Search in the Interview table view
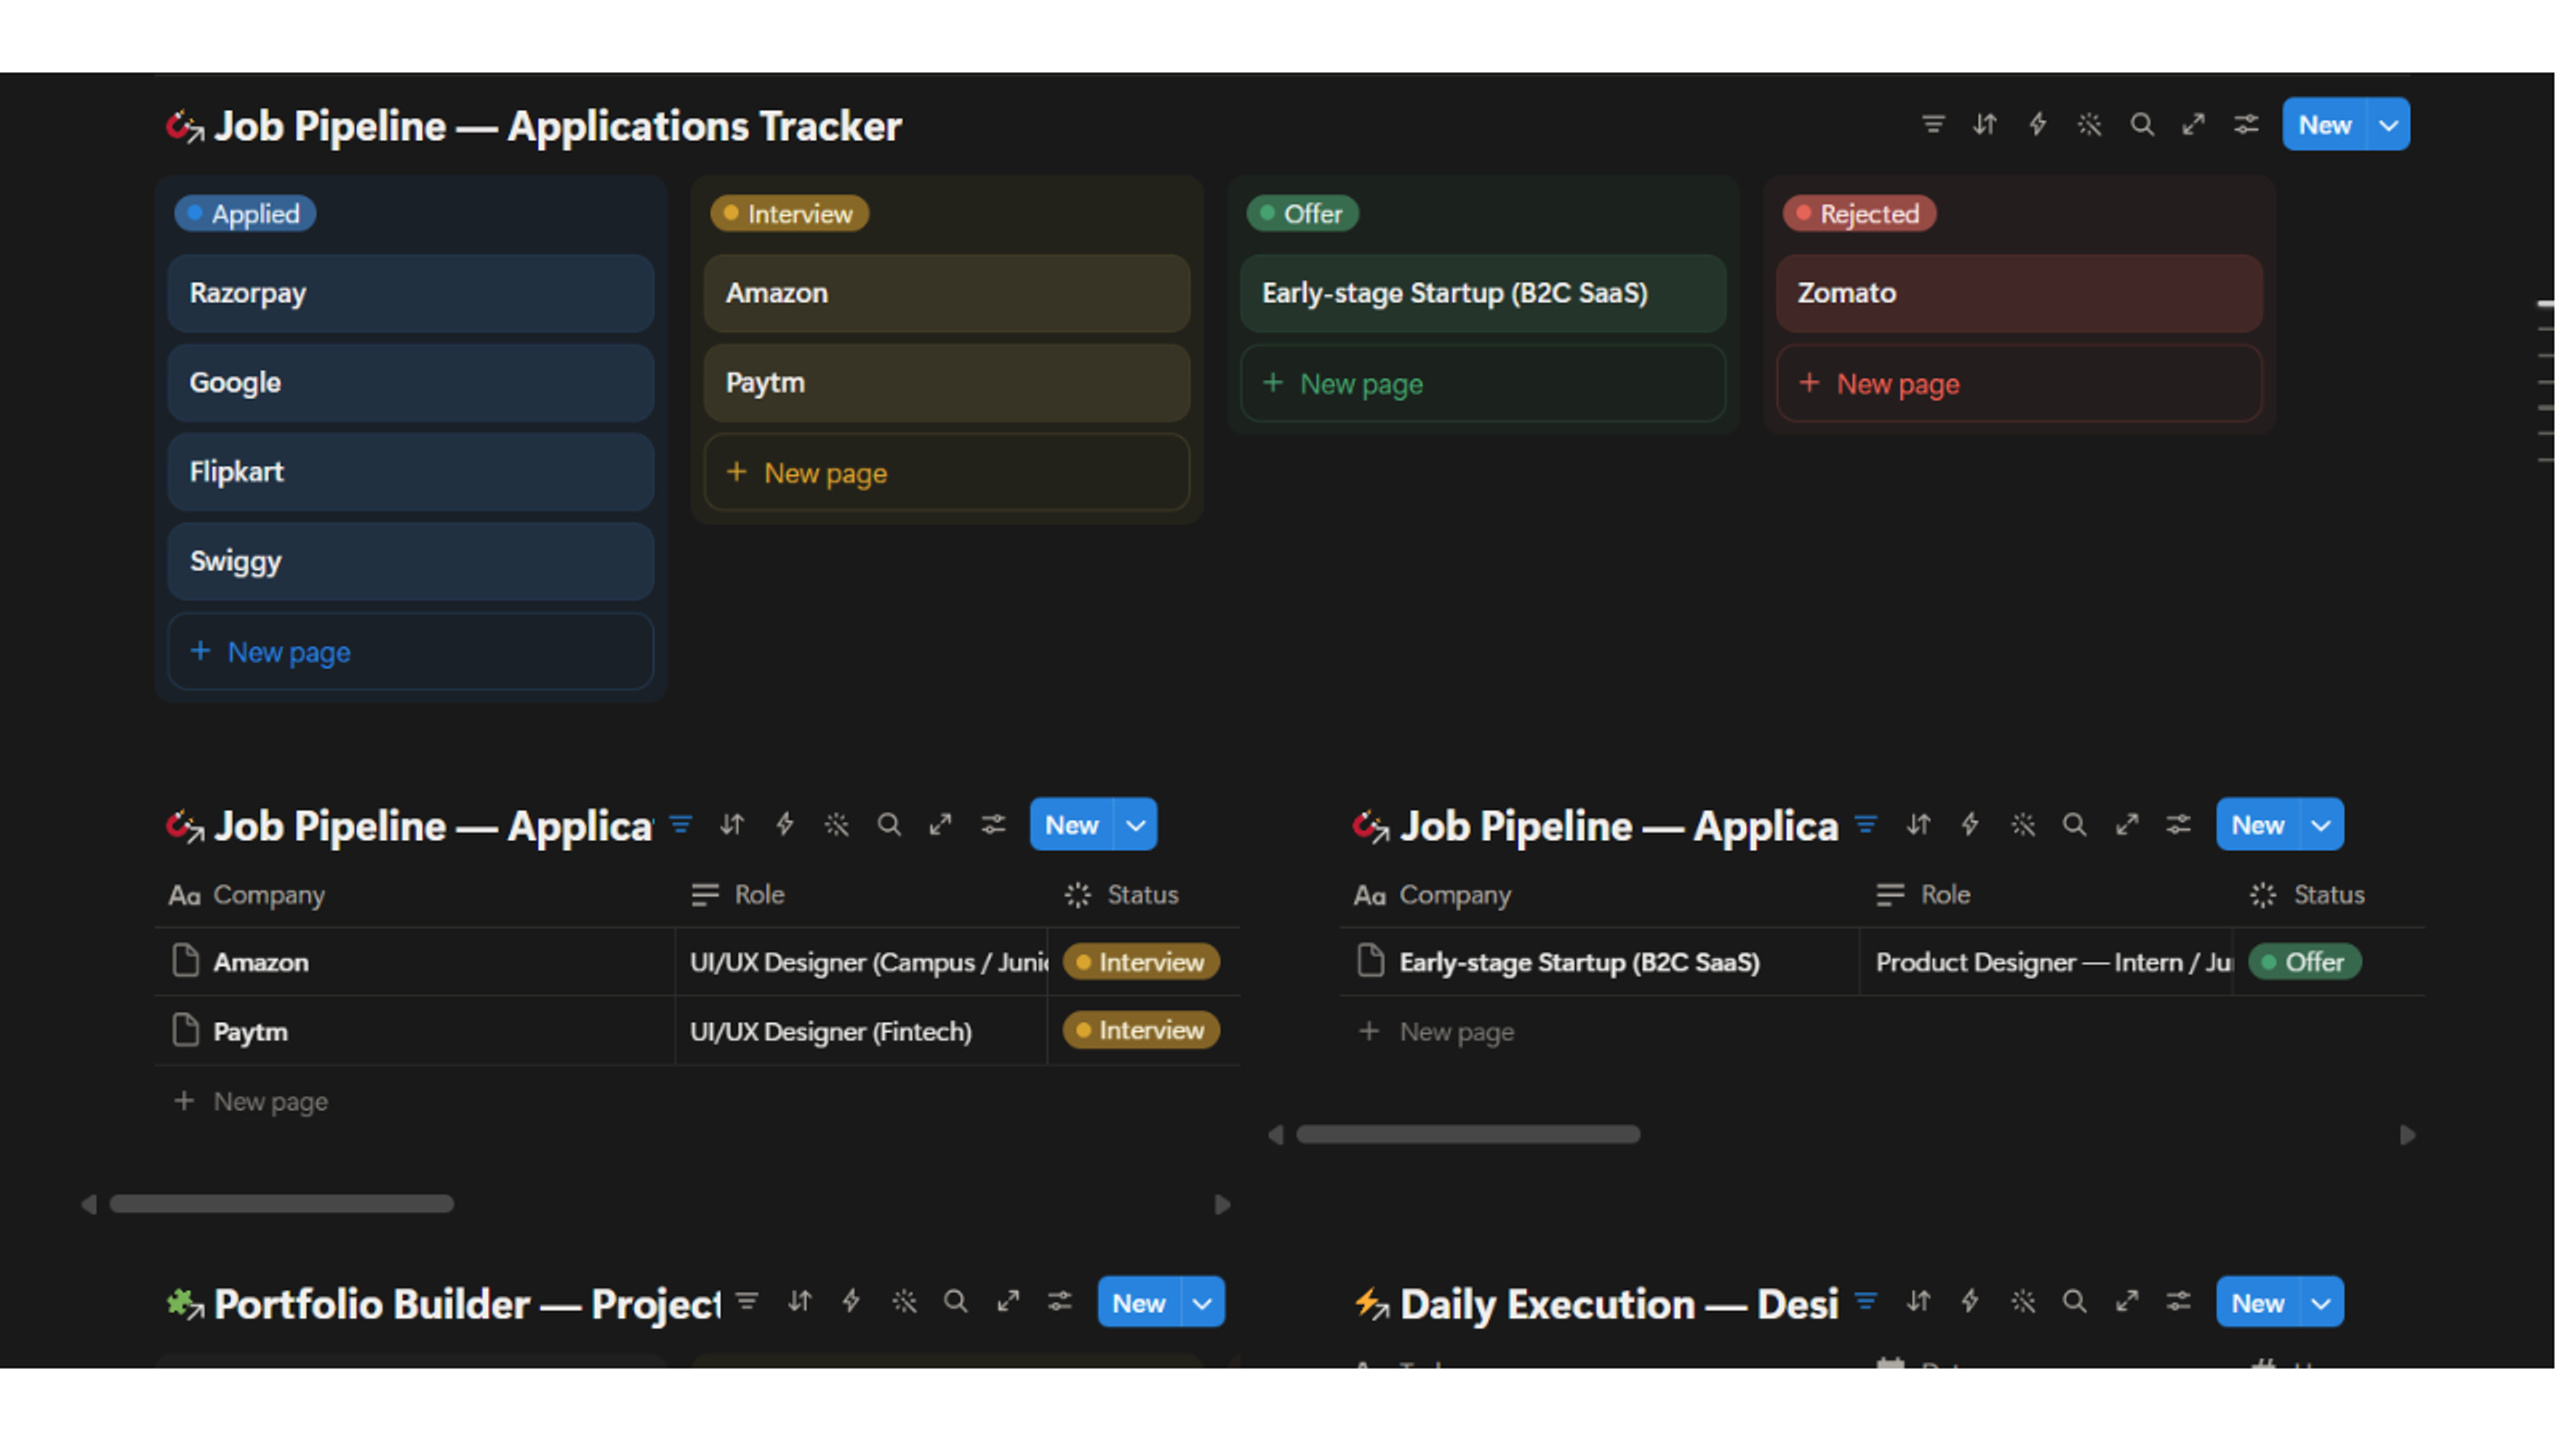Viewport: 2560px width, 1440px height. (889, 825)
